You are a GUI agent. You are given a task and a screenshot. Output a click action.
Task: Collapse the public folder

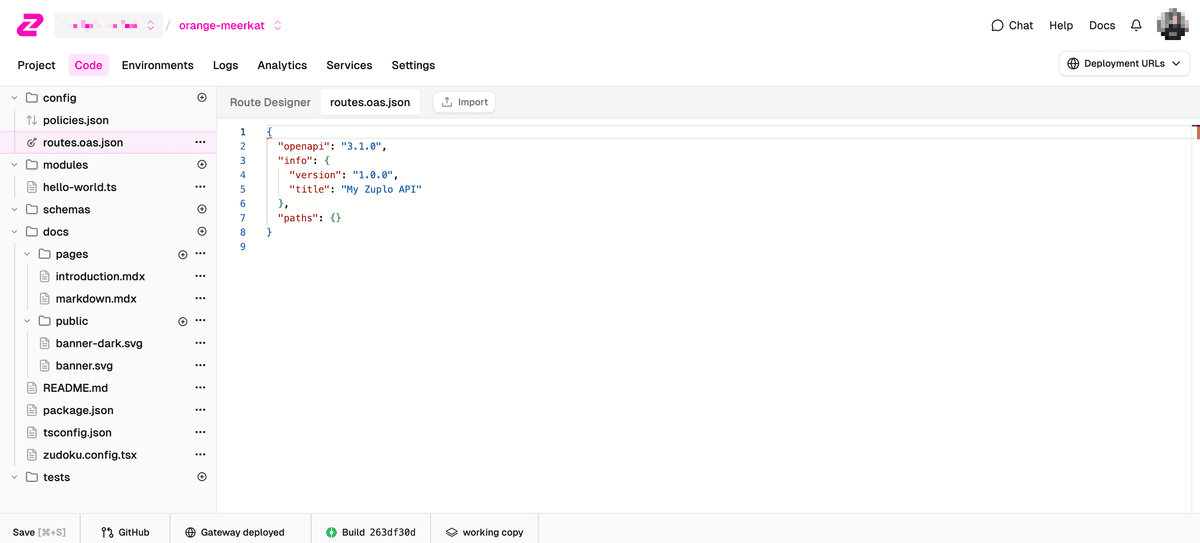[x=27, y=321]
